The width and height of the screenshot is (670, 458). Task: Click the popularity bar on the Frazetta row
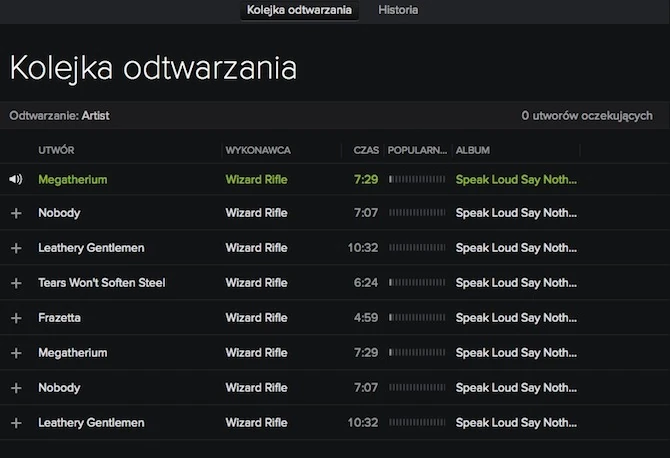pos(417,318)
